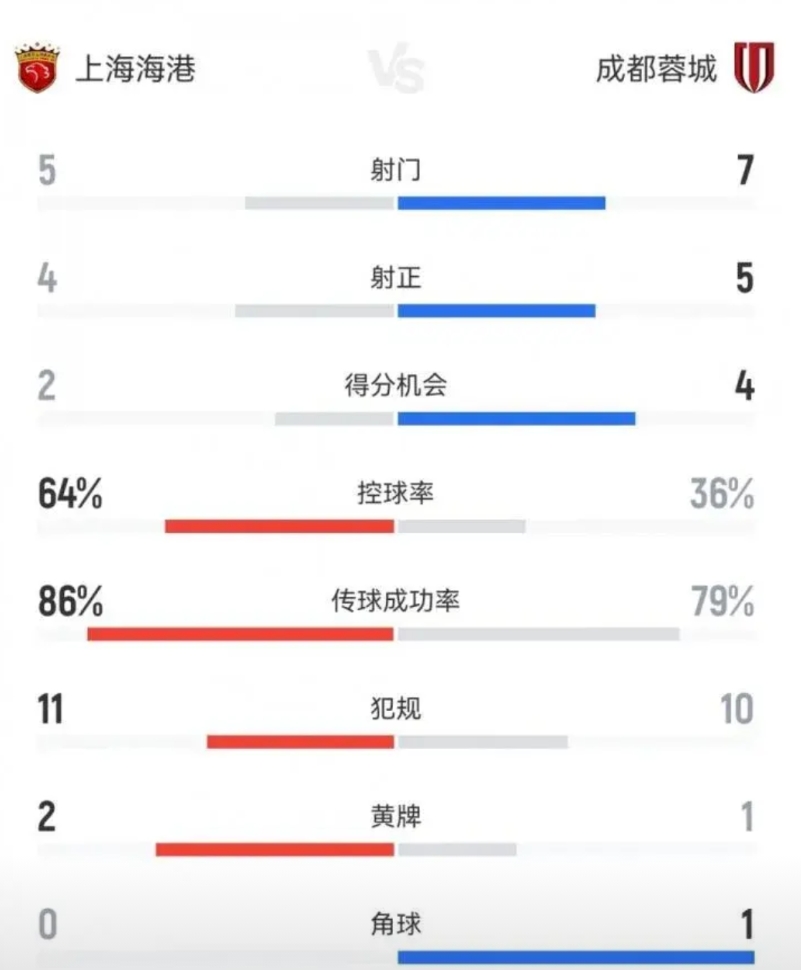Click the Shanghai Port team crest icon
Screen dimensions: 801x970
coord(37,68)
